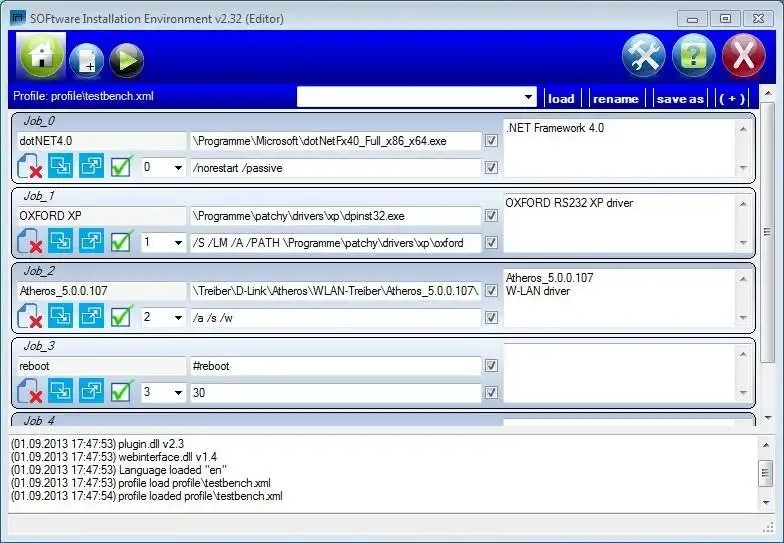Delete Job_1 with the red X file icon
Viewport: 784px width, 543px height.
(30, 241)
